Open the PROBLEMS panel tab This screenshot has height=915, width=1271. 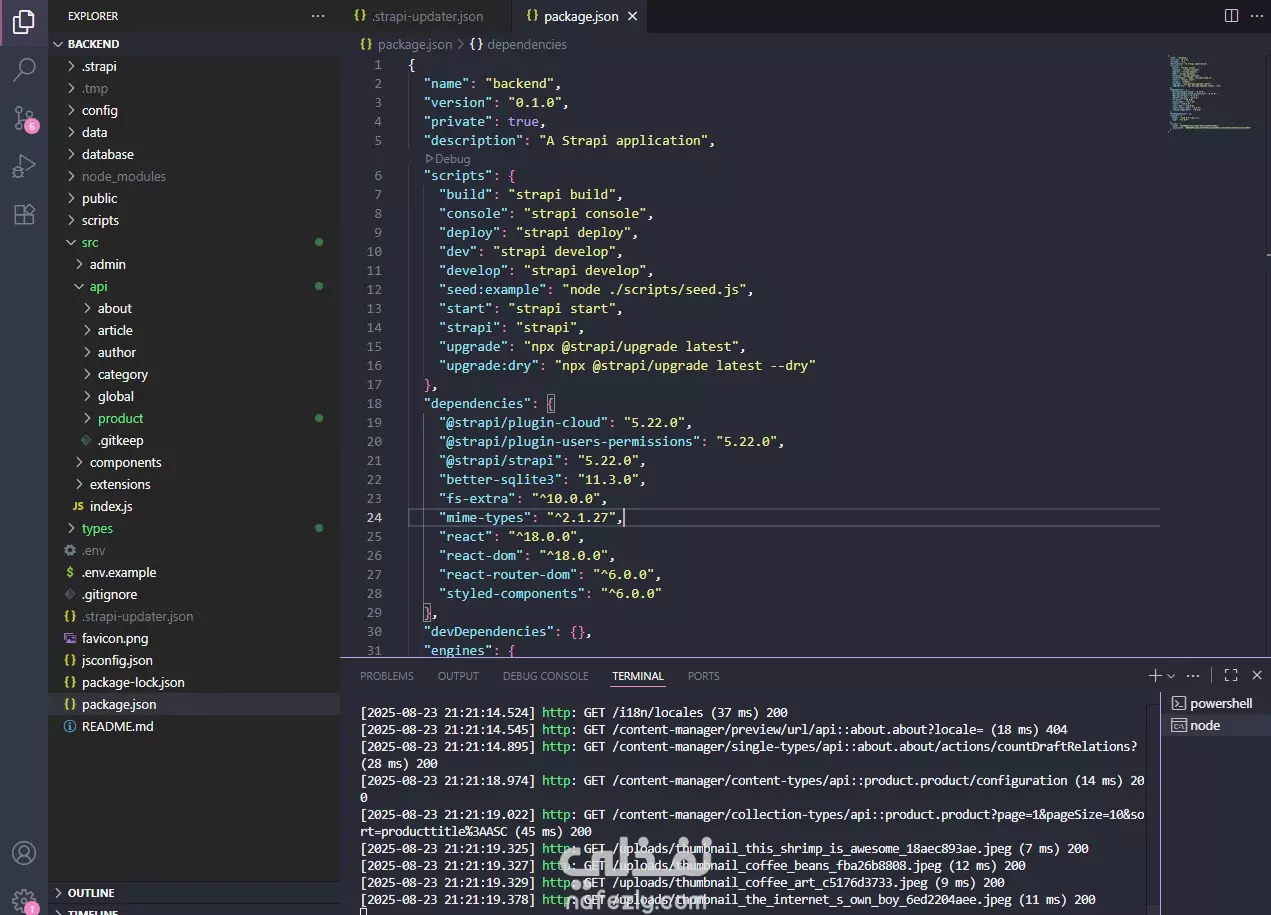click(387, 676)
